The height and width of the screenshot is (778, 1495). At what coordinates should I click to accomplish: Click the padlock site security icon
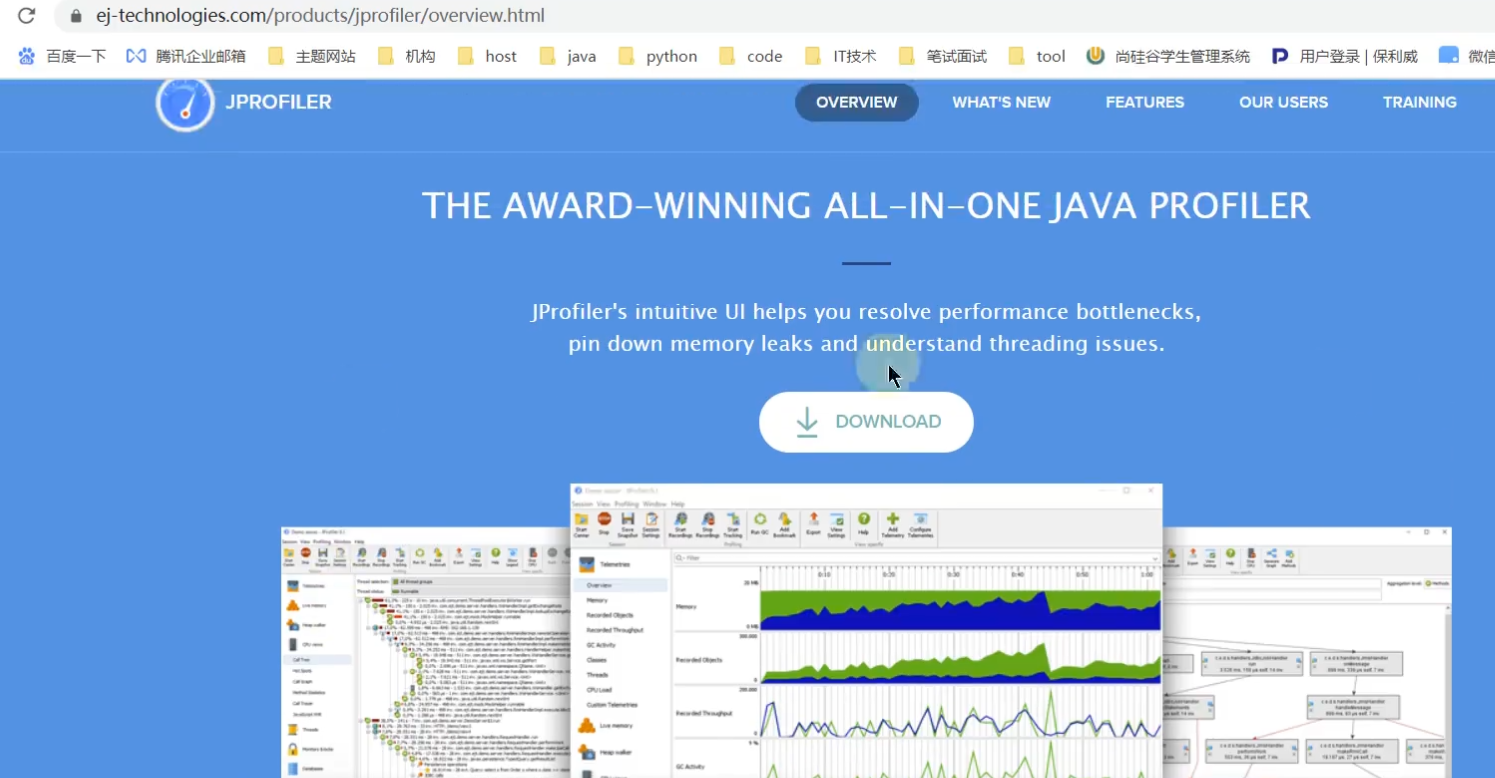tap(75, 16)
